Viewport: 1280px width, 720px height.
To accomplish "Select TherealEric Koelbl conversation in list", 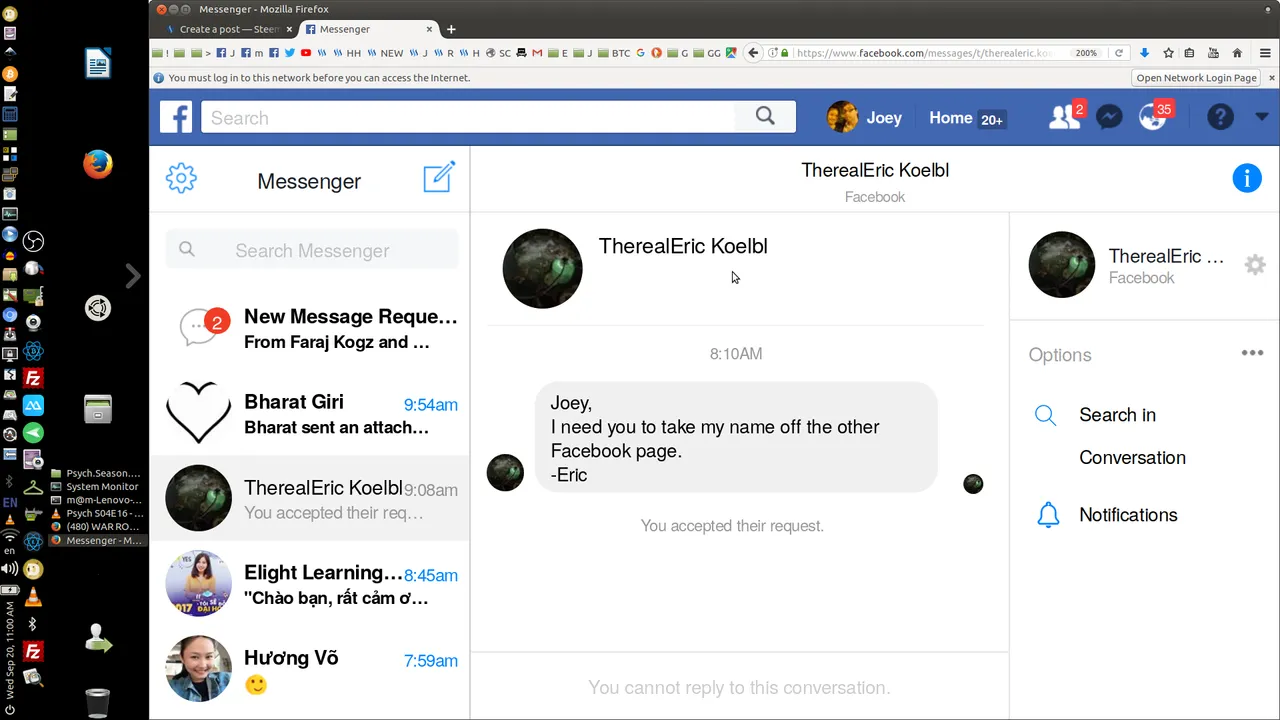I will pos(310,499).
